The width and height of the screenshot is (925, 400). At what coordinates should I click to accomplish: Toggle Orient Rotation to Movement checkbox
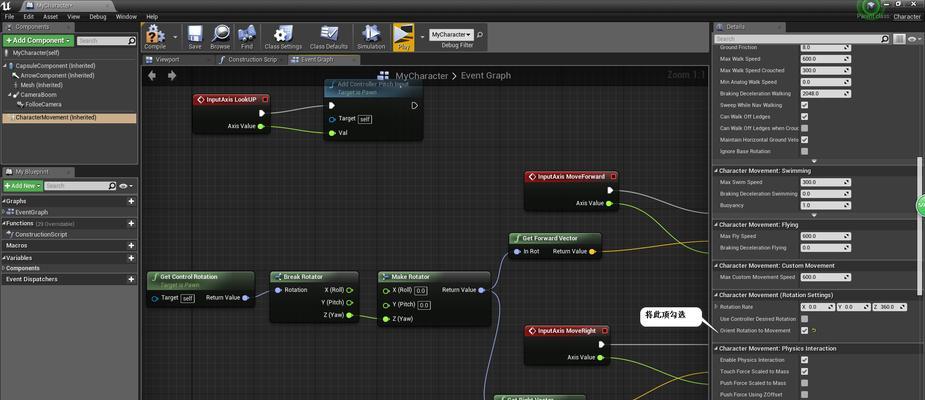click(x=804, y=330)
